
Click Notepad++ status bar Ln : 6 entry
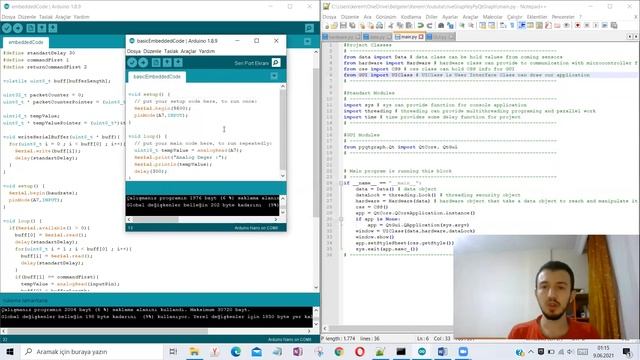click(422, 339)
